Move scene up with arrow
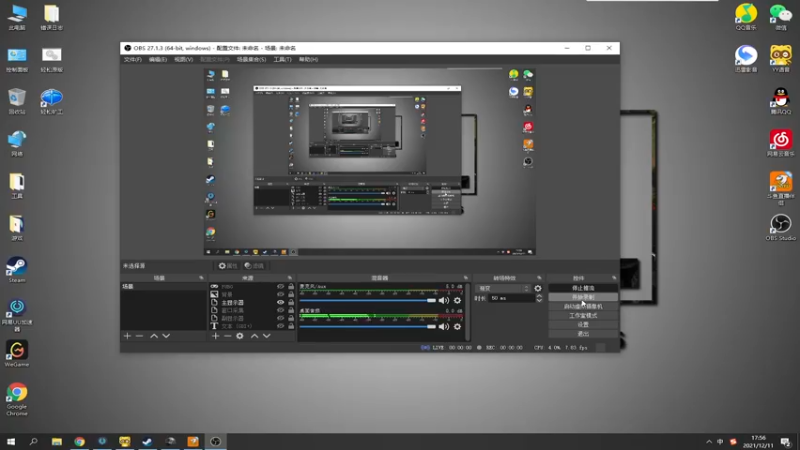This screenshot has height=450, width=800. click(x=154, y=336)
